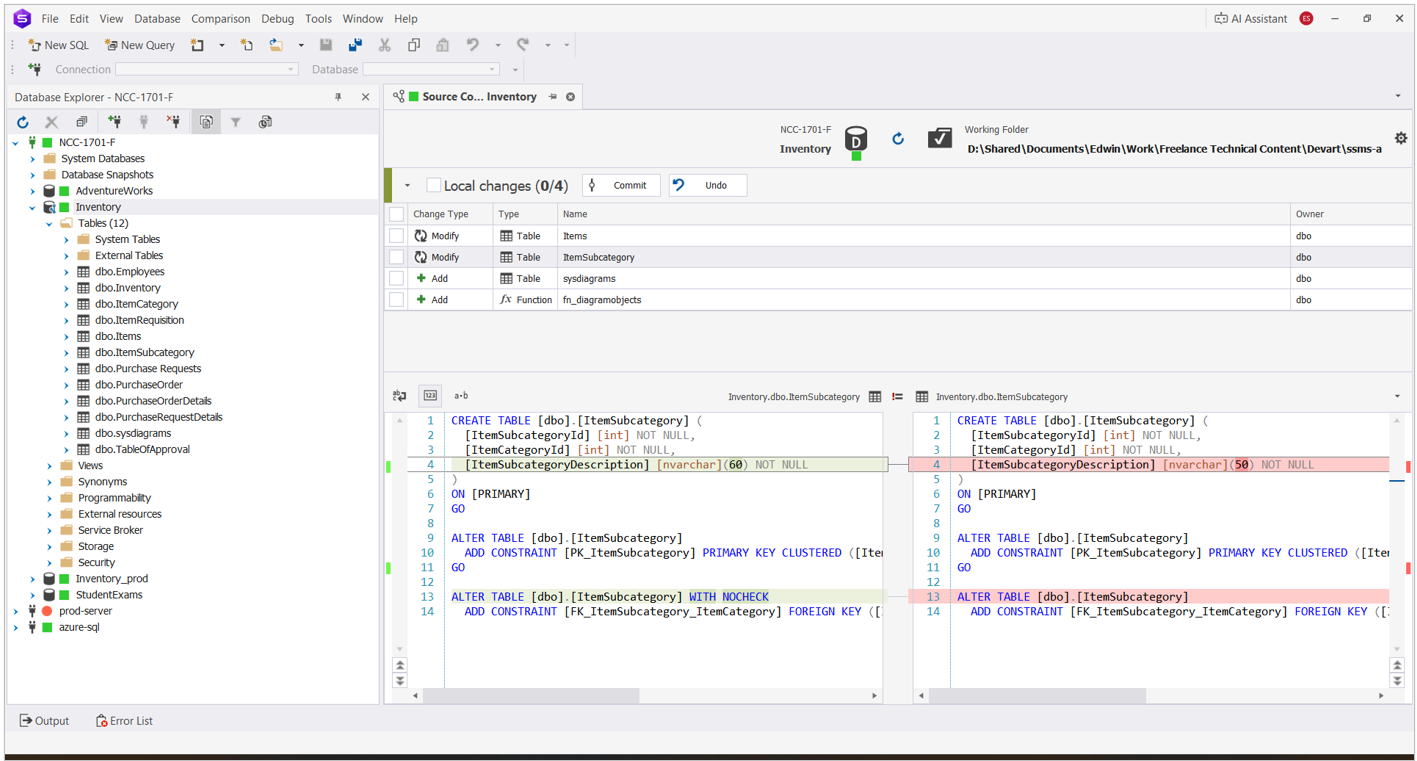Close the Source Control Inventory tab
The image size is (1417, 761).
pos(571,97)
